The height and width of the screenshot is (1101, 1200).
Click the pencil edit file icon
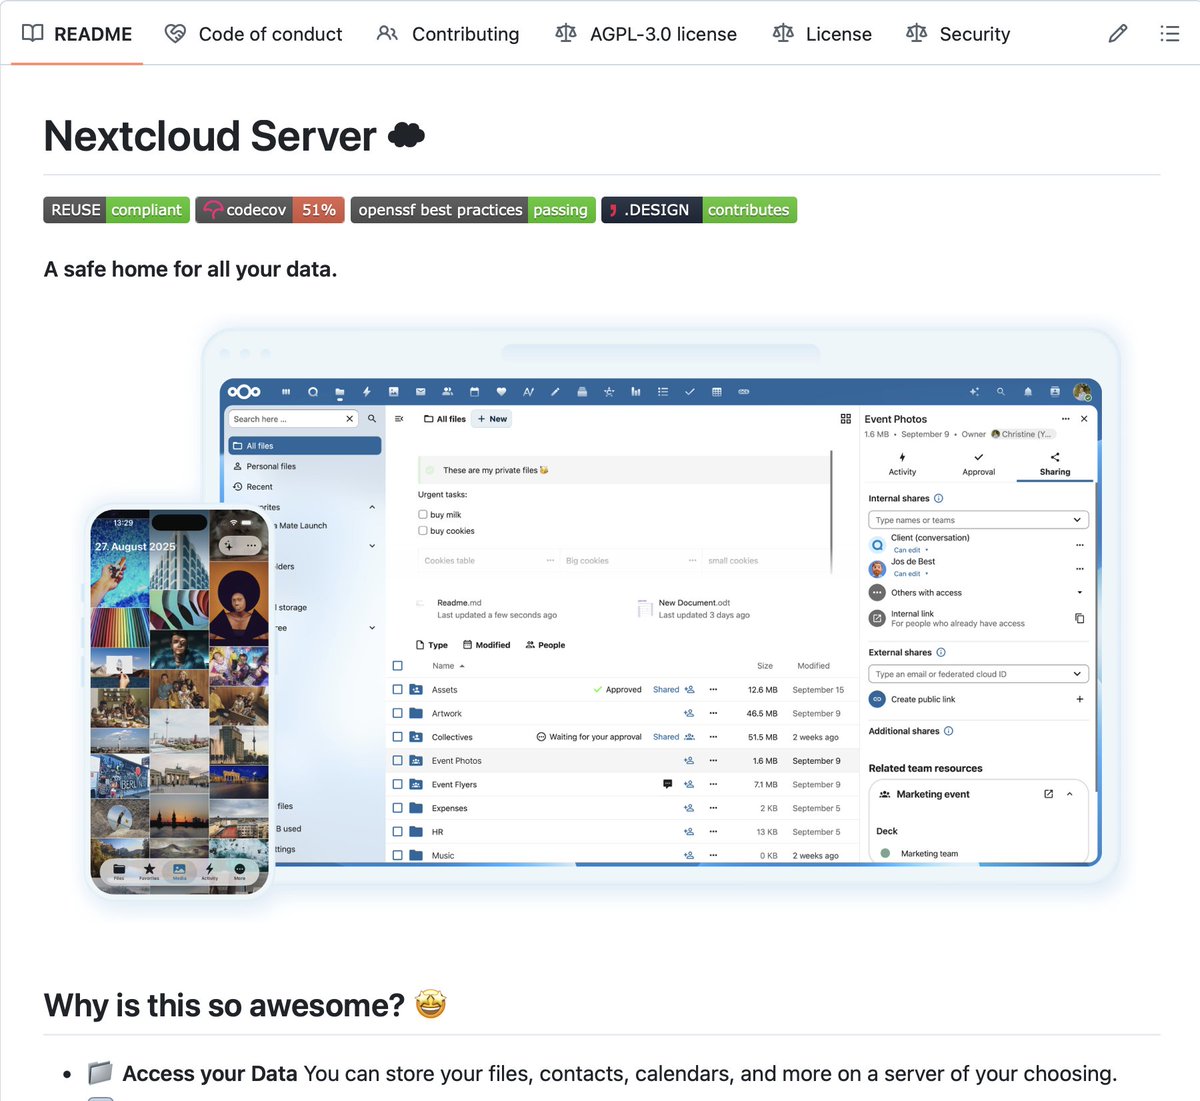click(x=1118, y=34)
